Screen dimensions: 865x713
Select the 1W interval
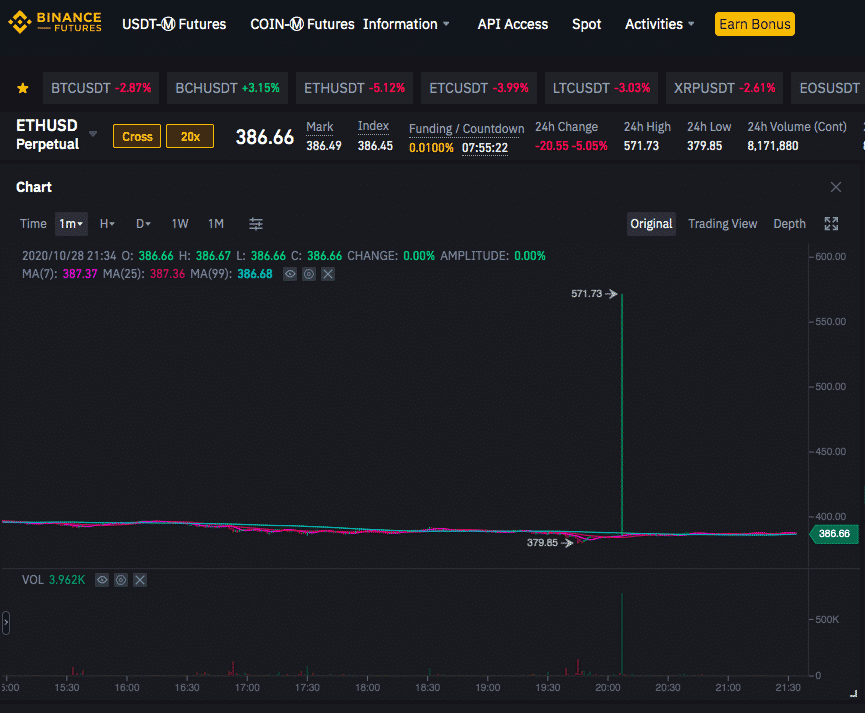tap(180, 224)
